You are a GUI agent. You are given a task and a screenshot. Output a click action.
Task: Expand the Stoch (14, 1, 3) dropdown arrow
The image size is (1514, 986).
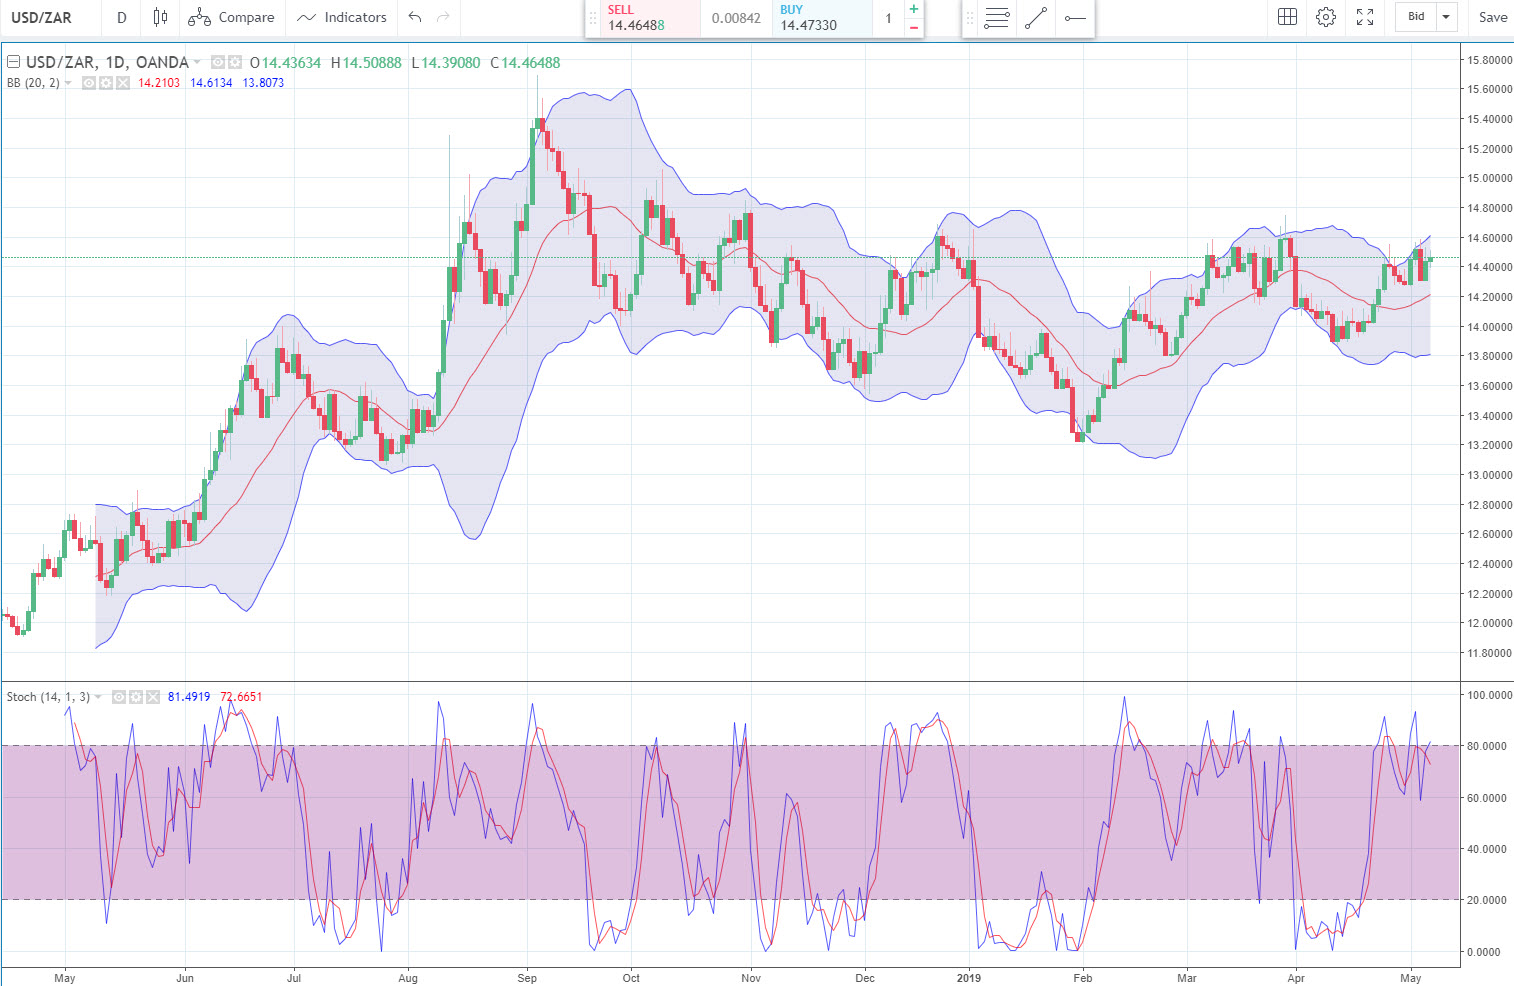click(98, 697)
